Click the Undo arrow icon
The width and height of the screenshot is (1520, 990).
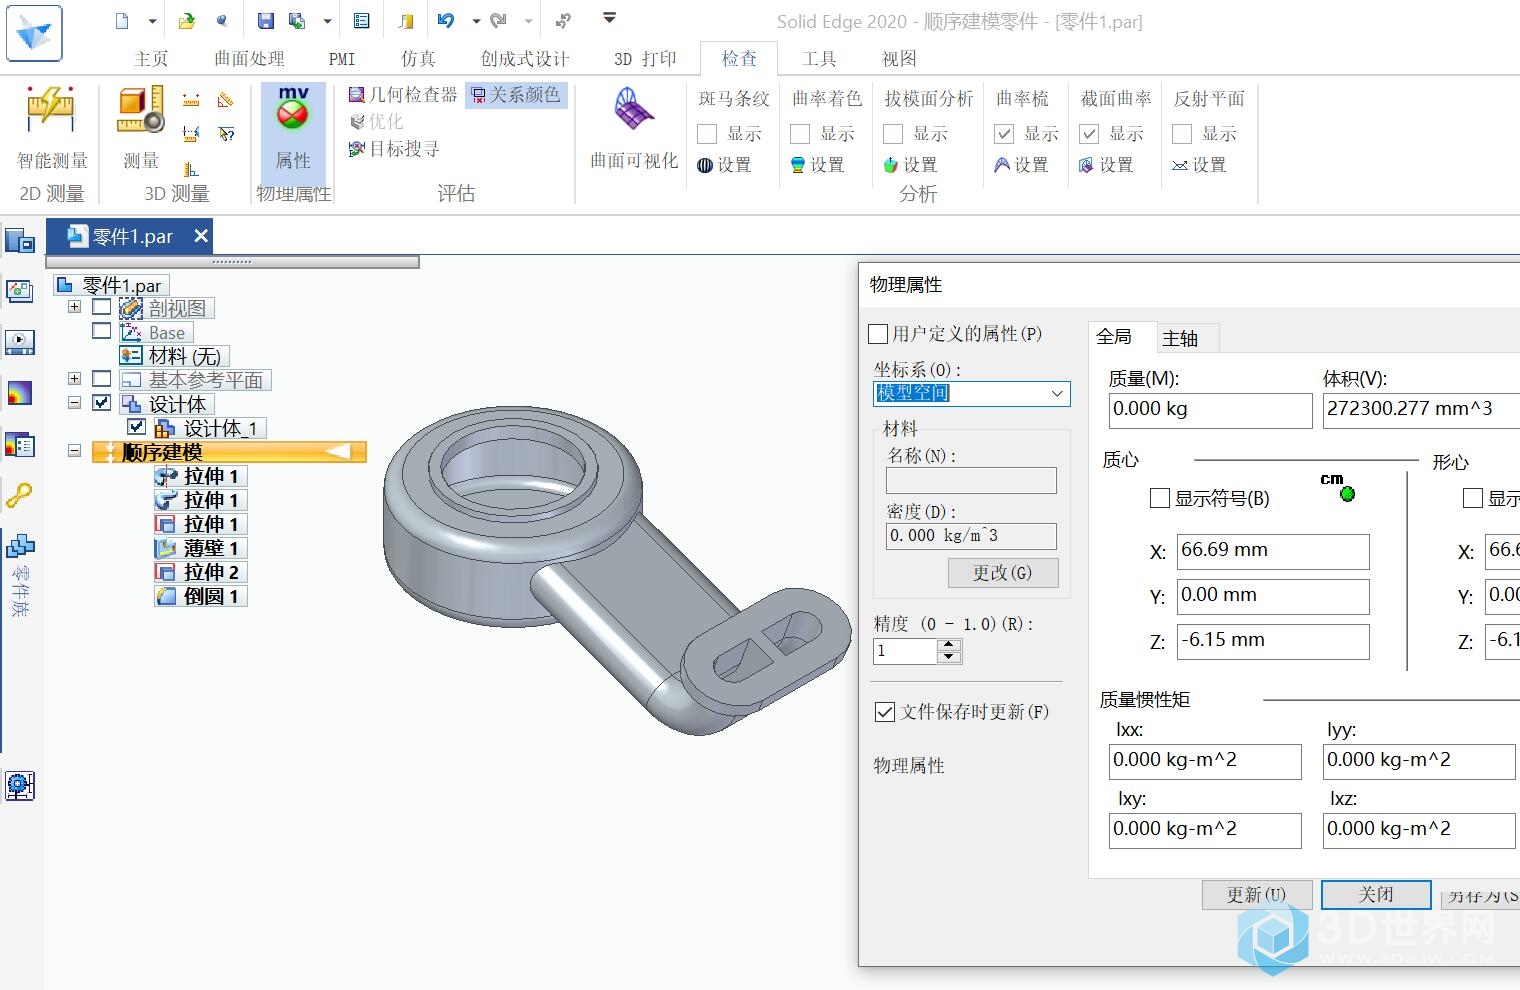click(x=446, y=21)
